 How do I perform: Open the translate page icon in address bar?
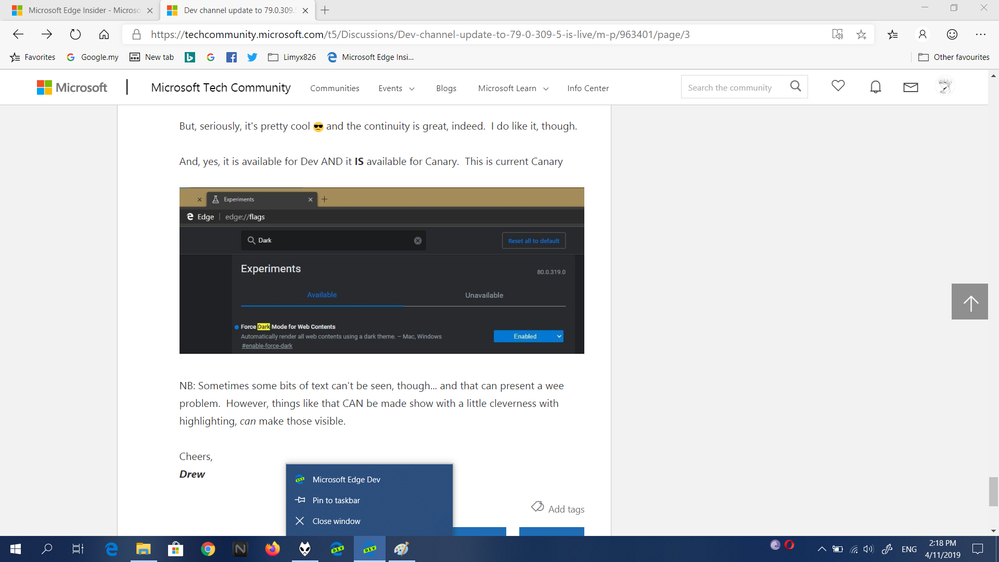[x=837, y=34]
